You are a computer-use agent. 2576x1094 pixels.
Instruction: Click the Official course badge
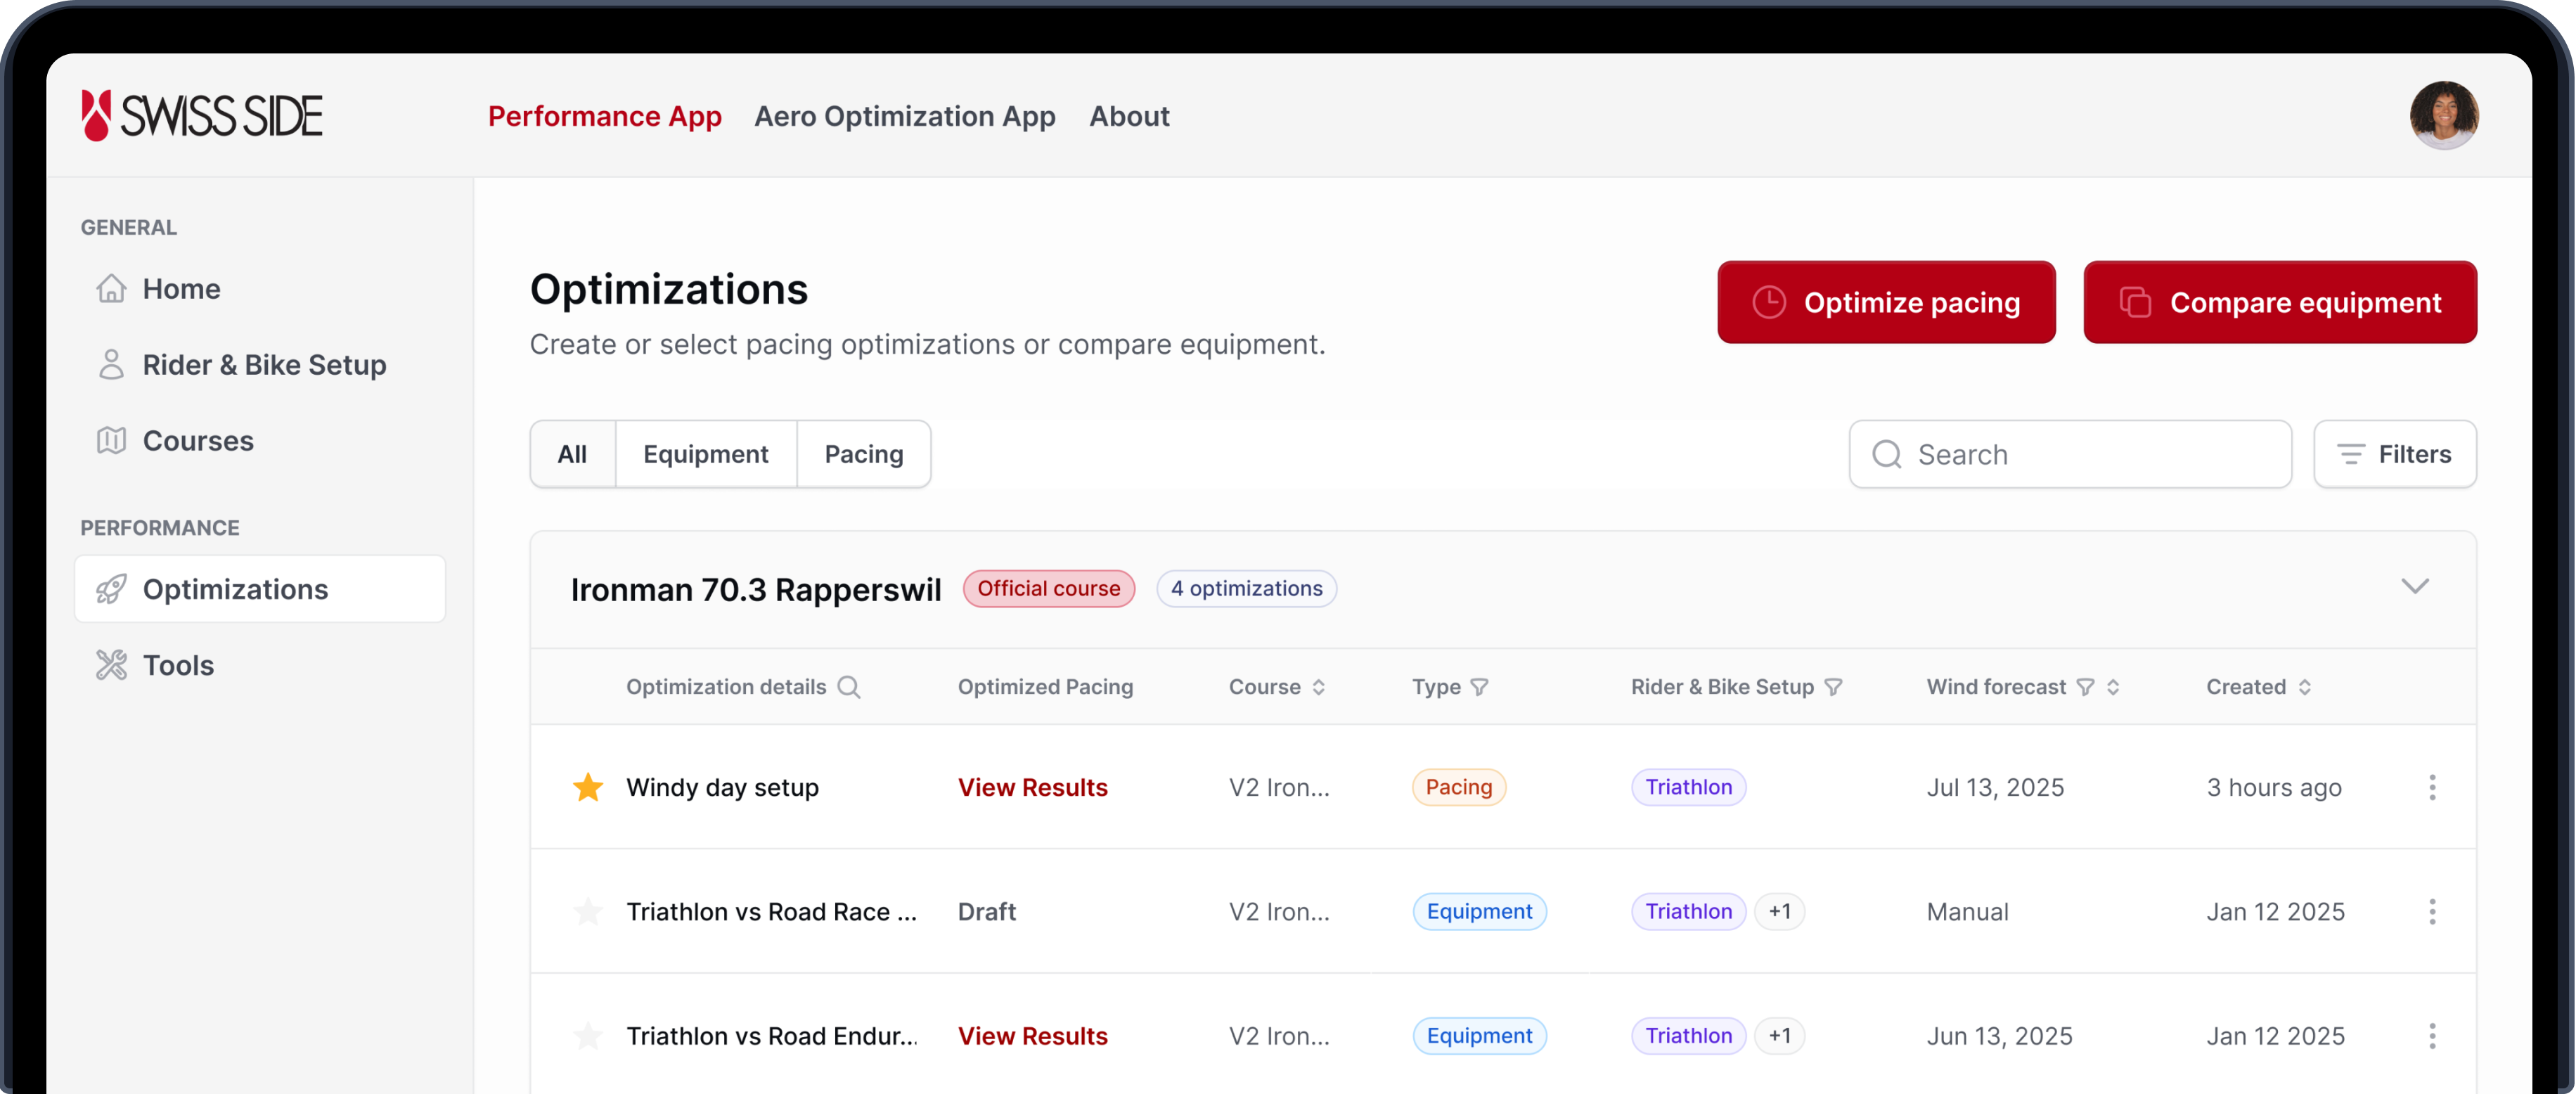(1049, 588)
